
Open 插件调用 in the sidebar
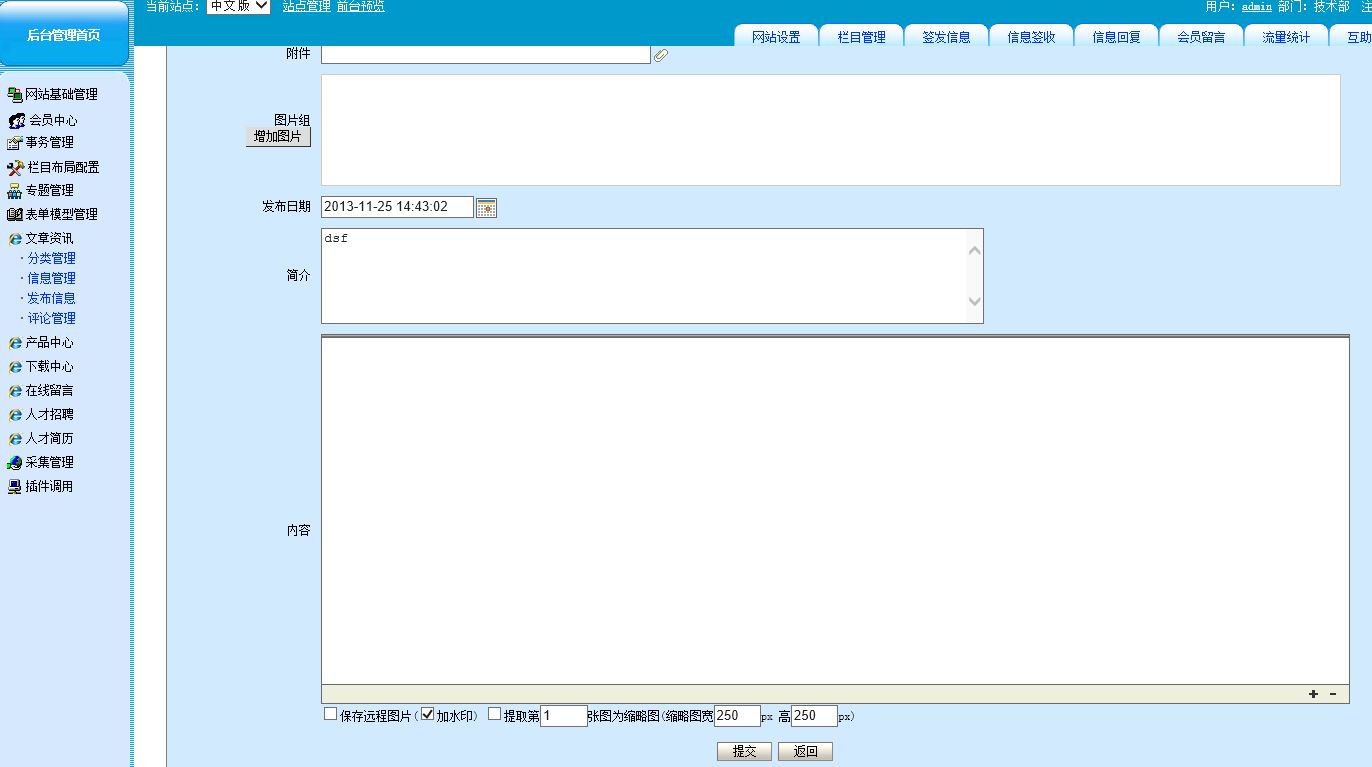tap(49, 487)
